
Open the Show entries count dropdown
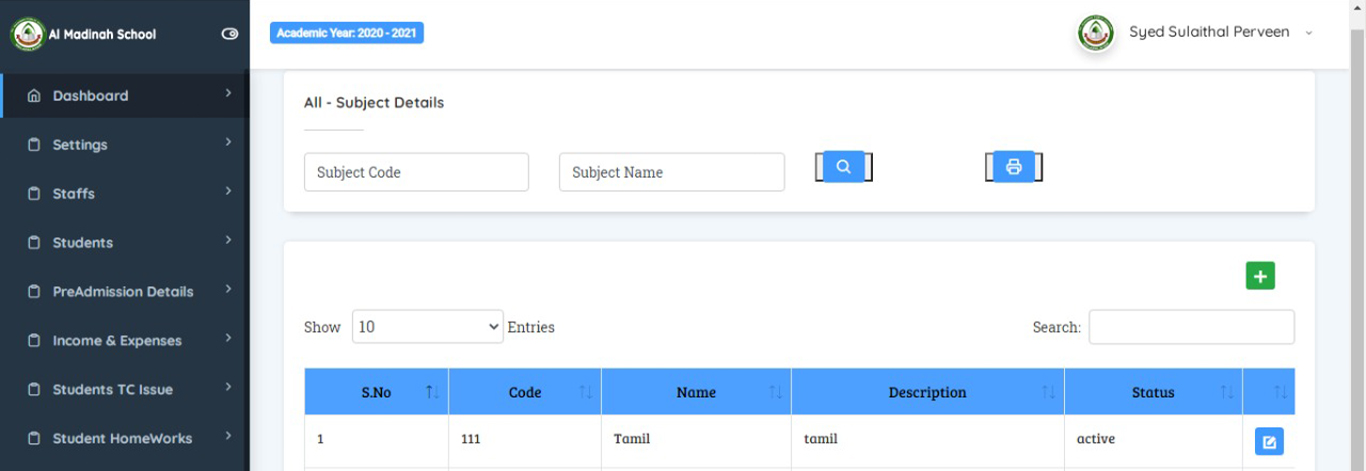[427, 327]
